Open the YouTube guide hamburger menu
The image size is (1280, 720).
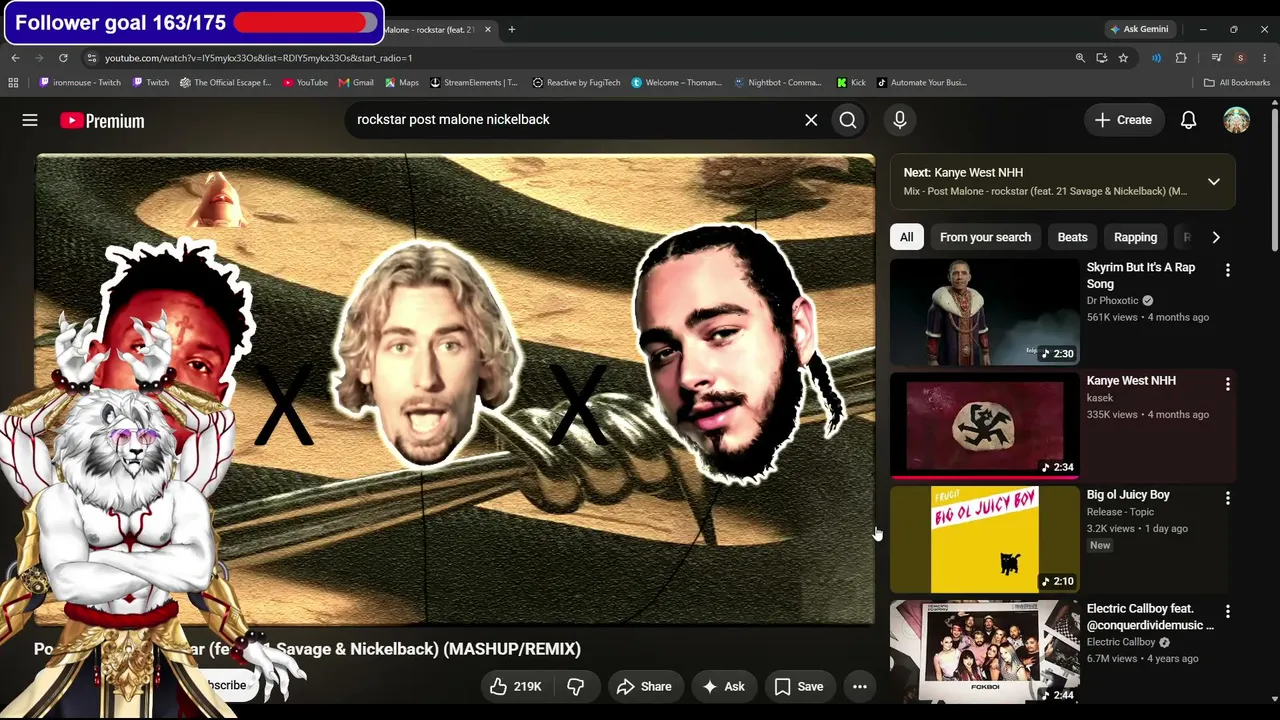click(x=30, y=120)
